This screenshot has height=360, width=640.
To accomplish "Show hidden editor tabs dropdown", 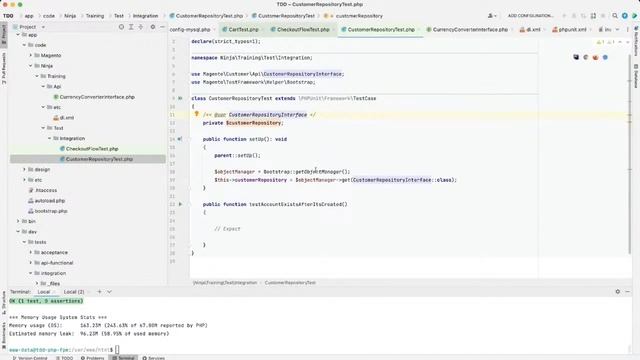I will (618, 29).
